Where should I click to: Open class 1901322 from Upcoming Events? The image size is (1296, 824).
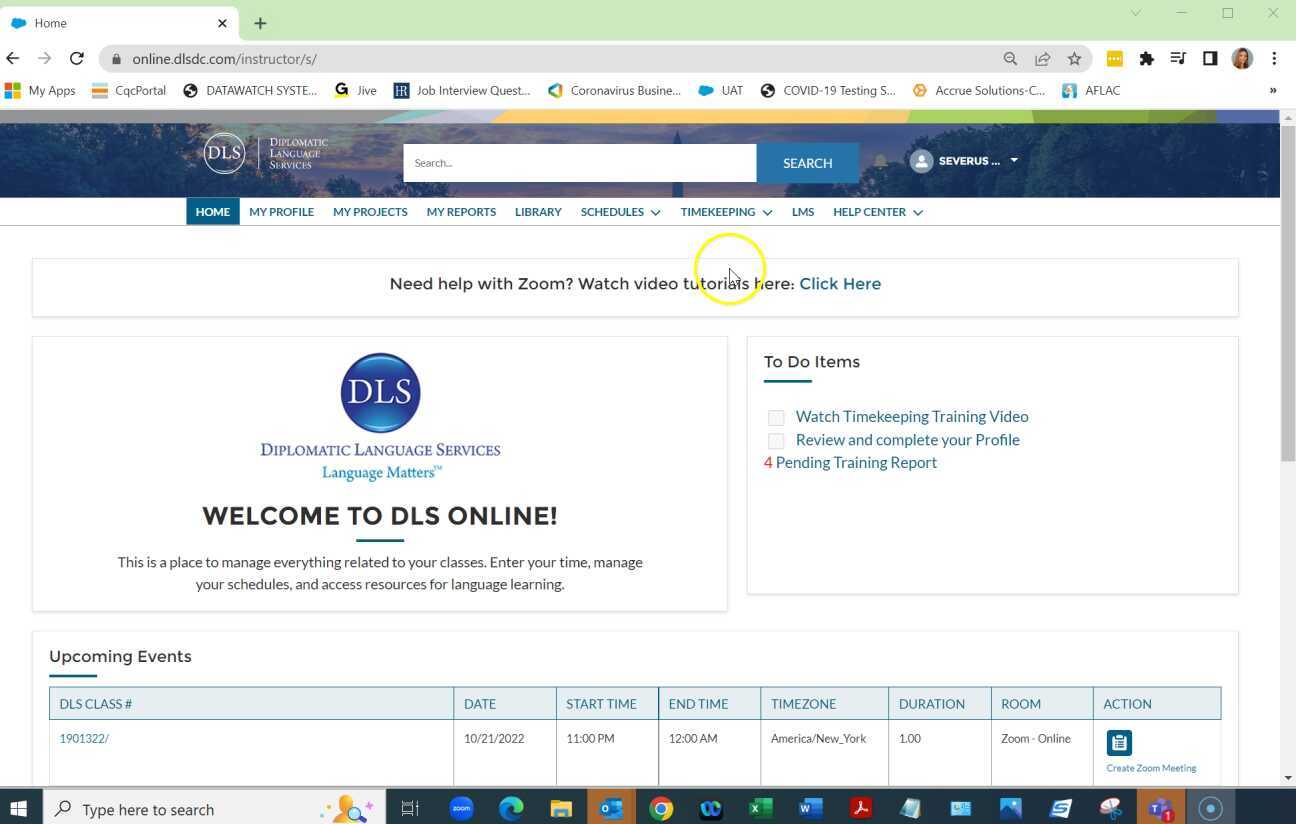[83, 738]
